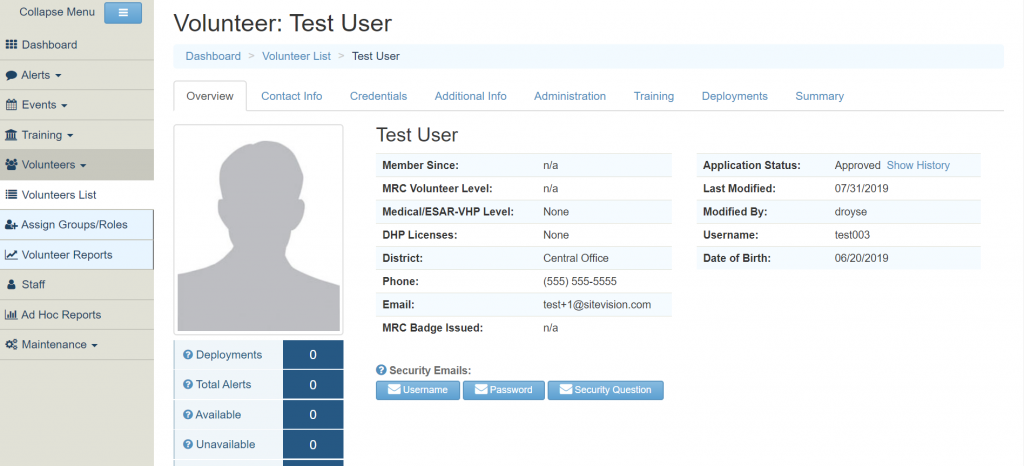Open Ad Hoc Reports in sidebar
Image resolution: width=1024 pixels, height=466 pixels.
tap(60, 315)
